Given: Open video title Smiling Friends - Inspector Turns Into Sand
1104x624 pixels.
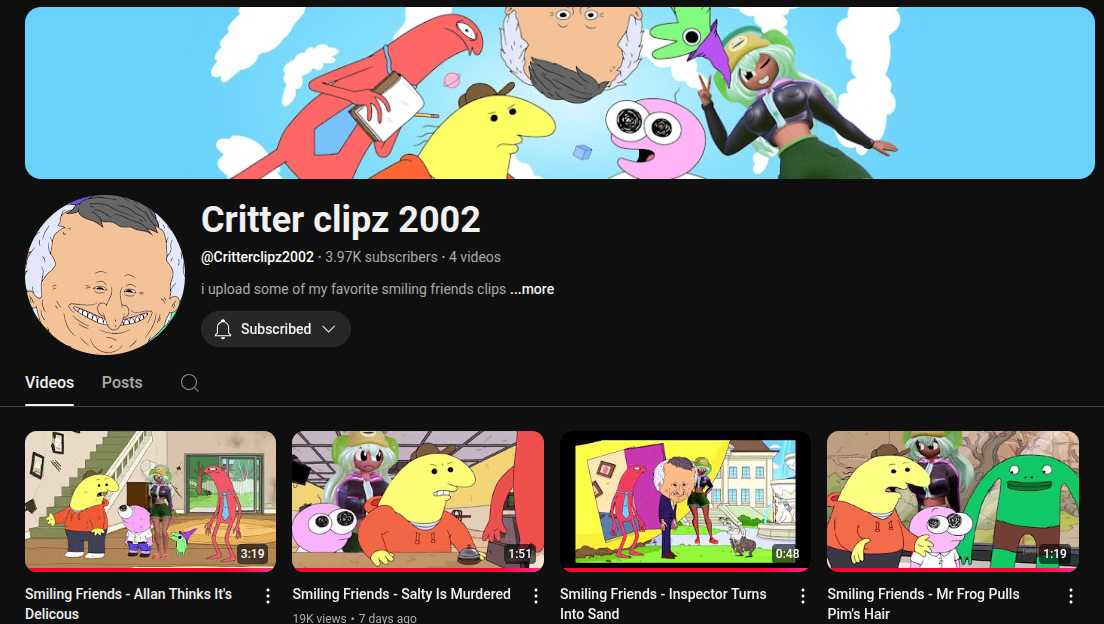Looking at the screenshot, I should pos(663,604).
